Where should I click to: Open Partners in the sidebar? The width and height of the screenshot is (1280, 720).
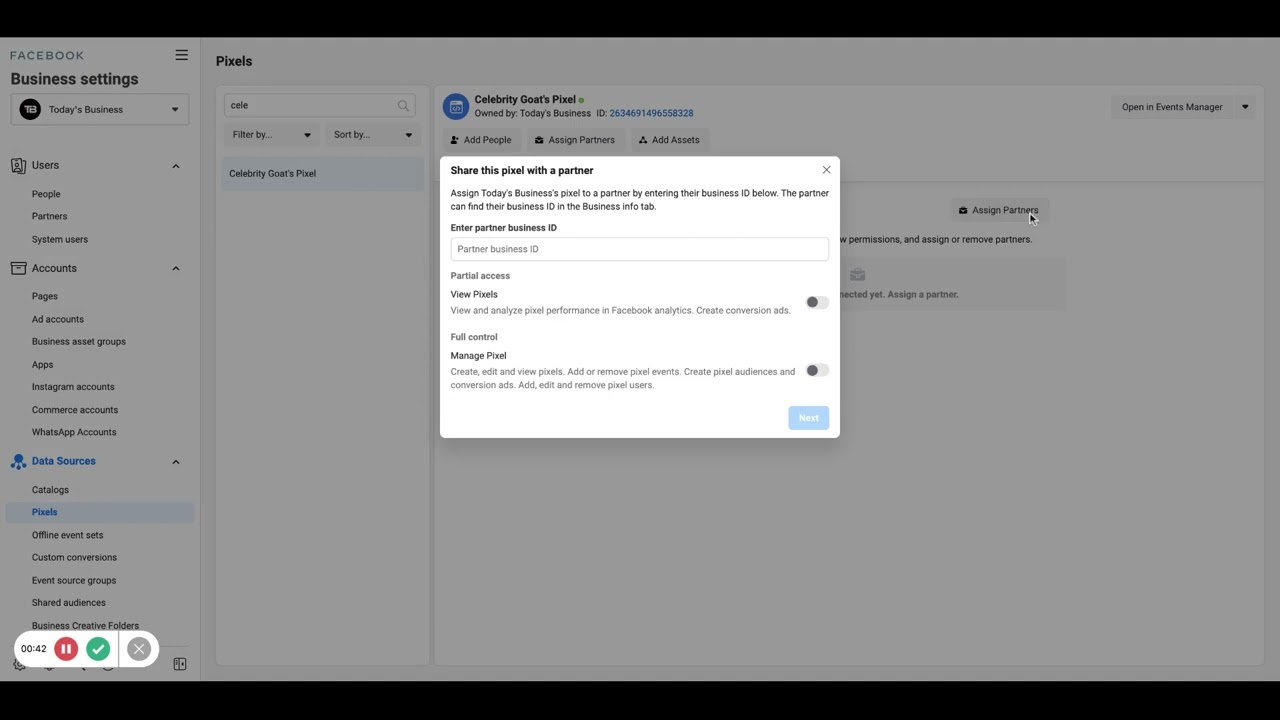point(50,216)
